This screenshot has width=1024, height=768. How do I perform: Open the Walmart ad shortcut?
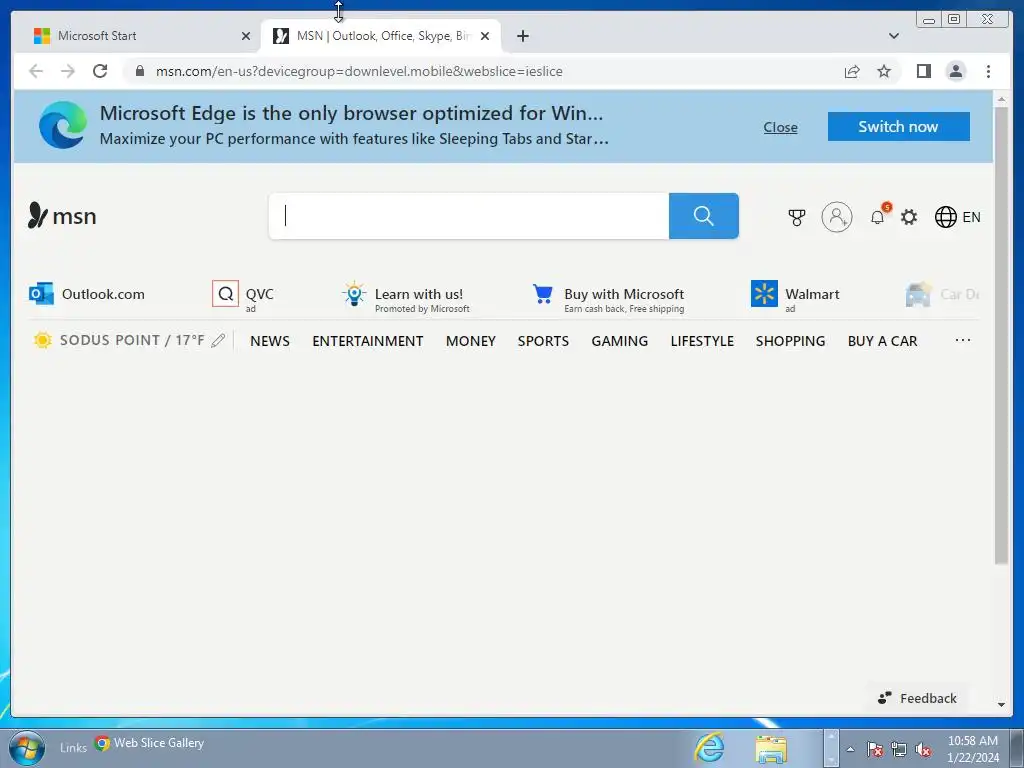point(795,296)
